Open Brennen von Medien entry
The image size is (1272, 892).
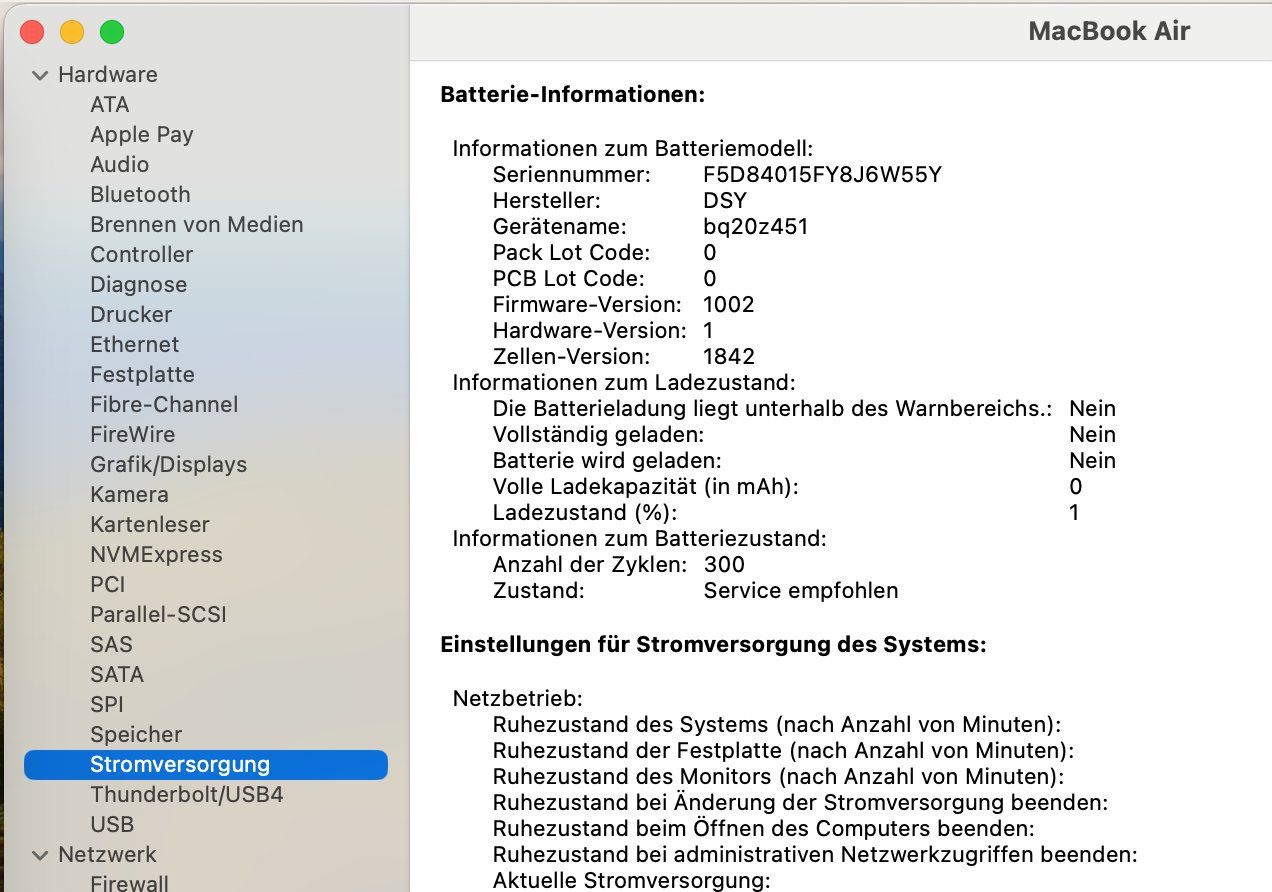pos(197,225)
